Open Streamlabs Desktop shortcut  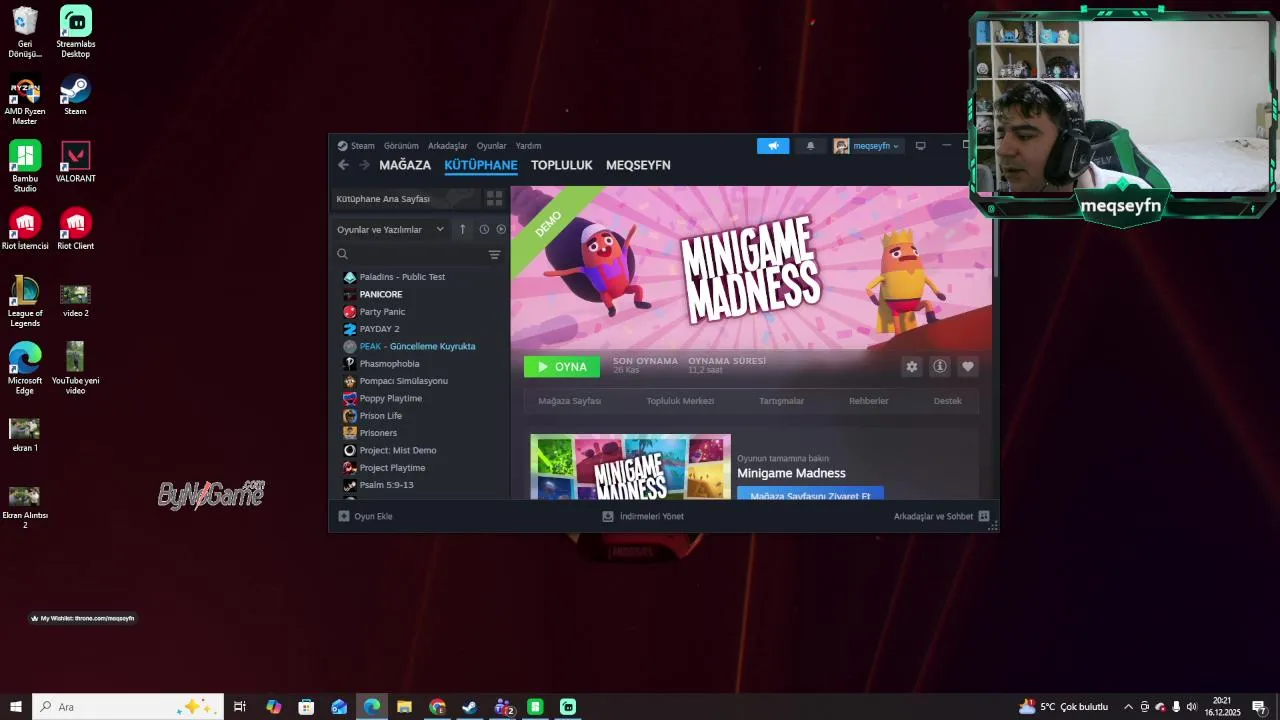click(x=75, y=31)
